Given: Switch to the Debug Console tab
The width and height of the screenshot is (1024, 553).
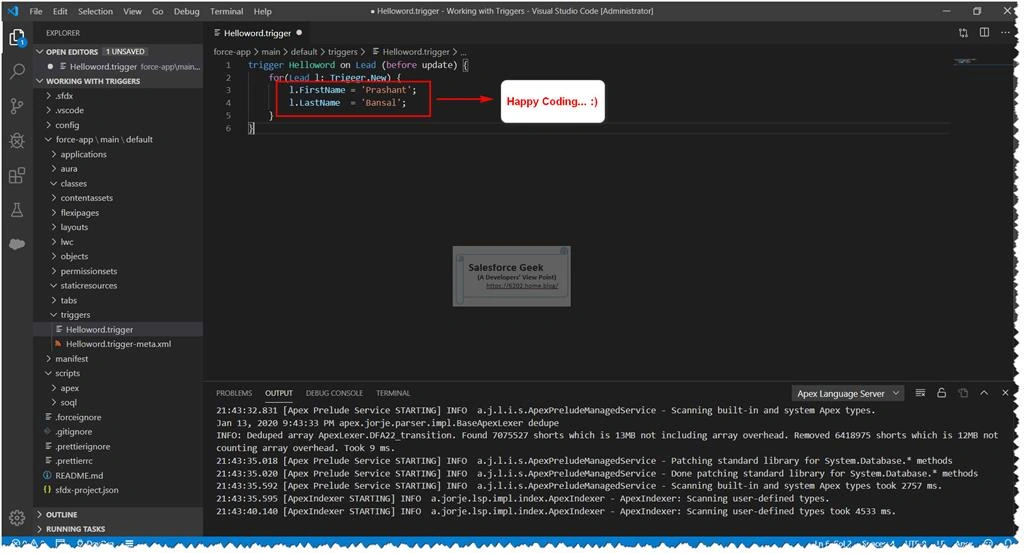Looking at the screenshot, I should (334, 393).
